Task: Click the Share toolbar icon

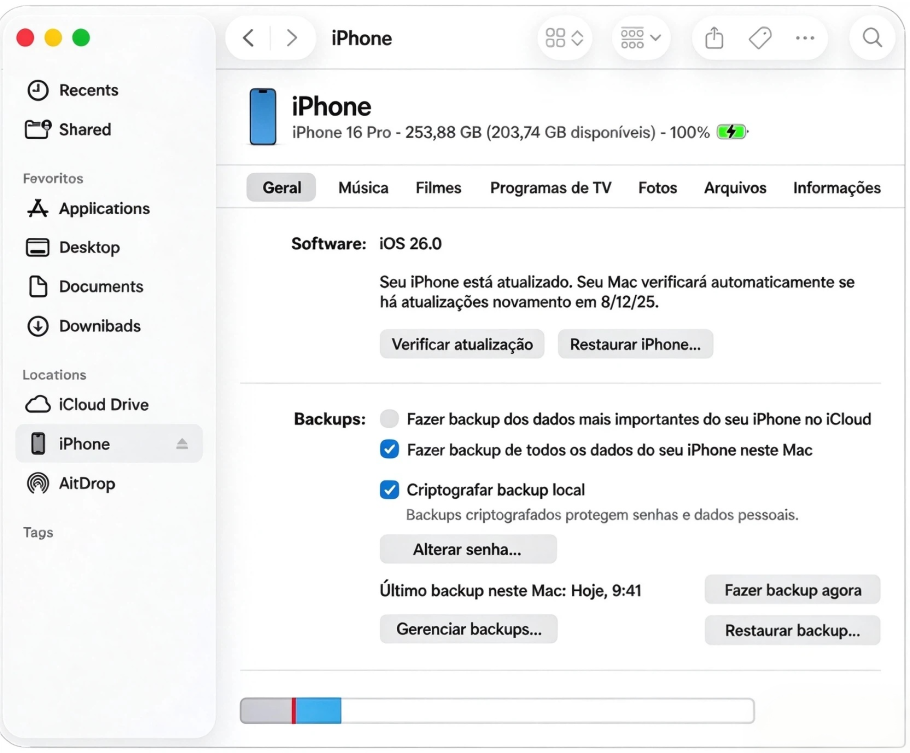Action: pos(714,38)
